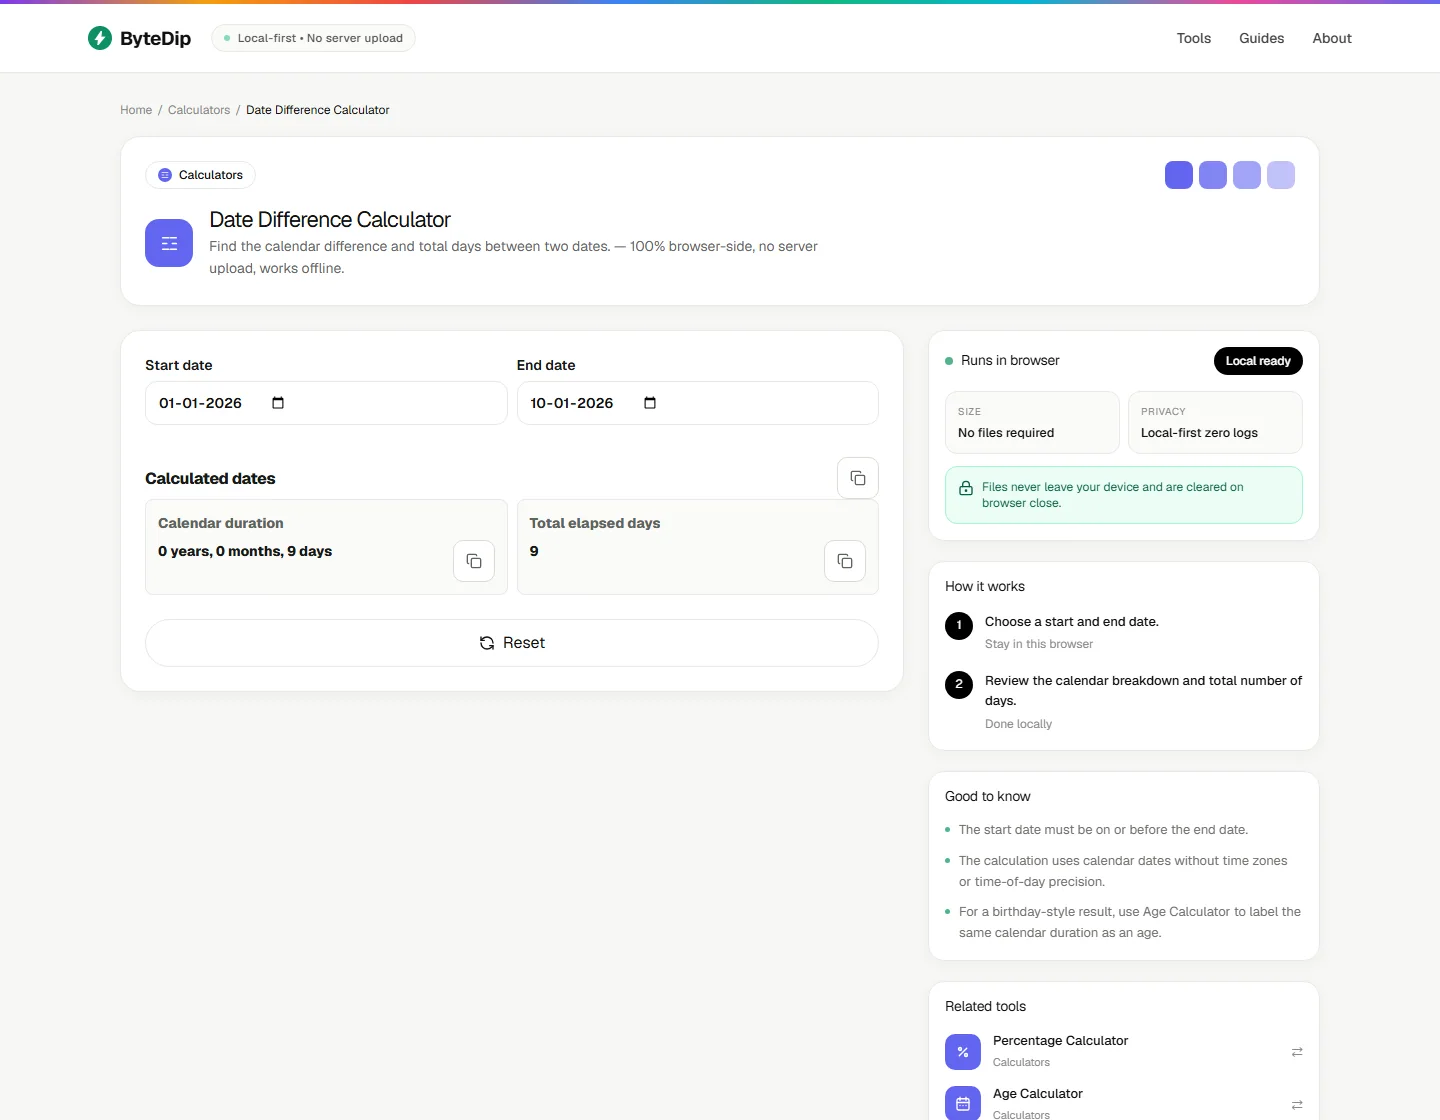Click the 'Calculated dates' heading
The height and width of the screenshot is (1120, 1440).
coord(210,479)
